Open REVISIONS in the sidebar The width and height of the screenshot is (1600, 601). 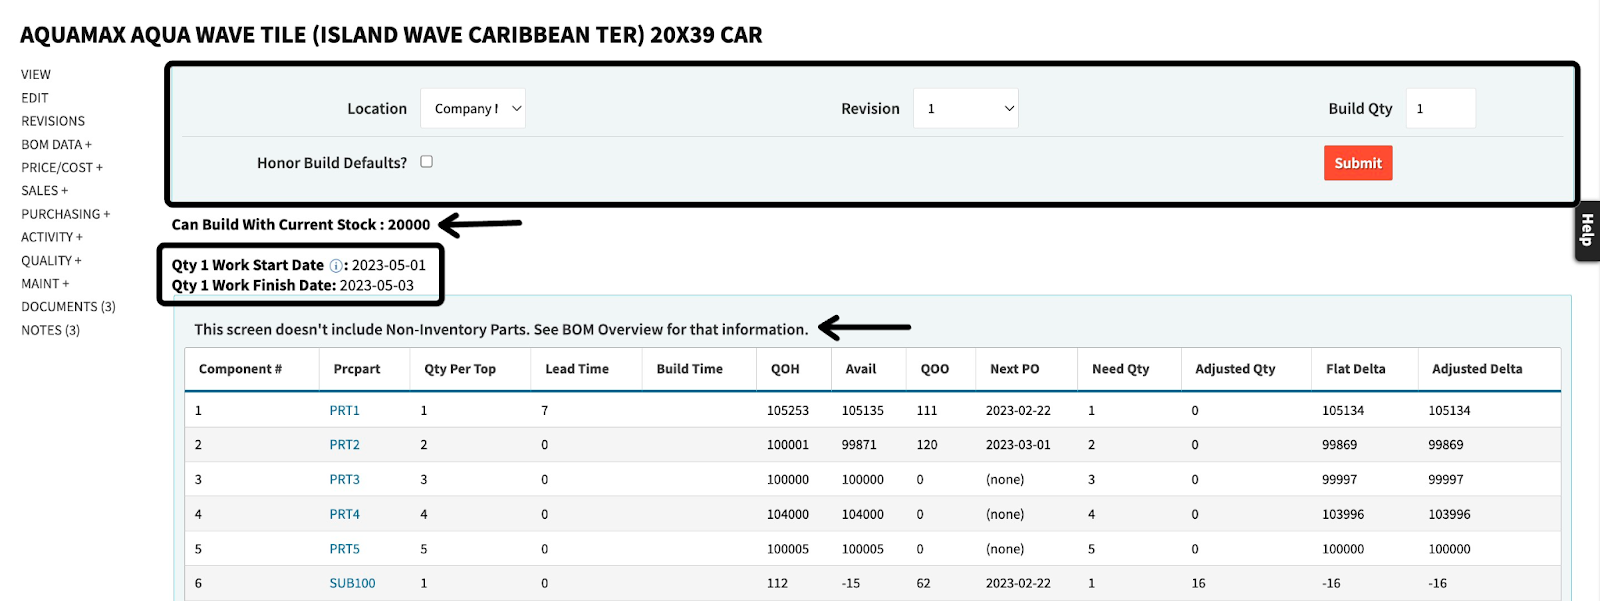(x=53, y=121)
